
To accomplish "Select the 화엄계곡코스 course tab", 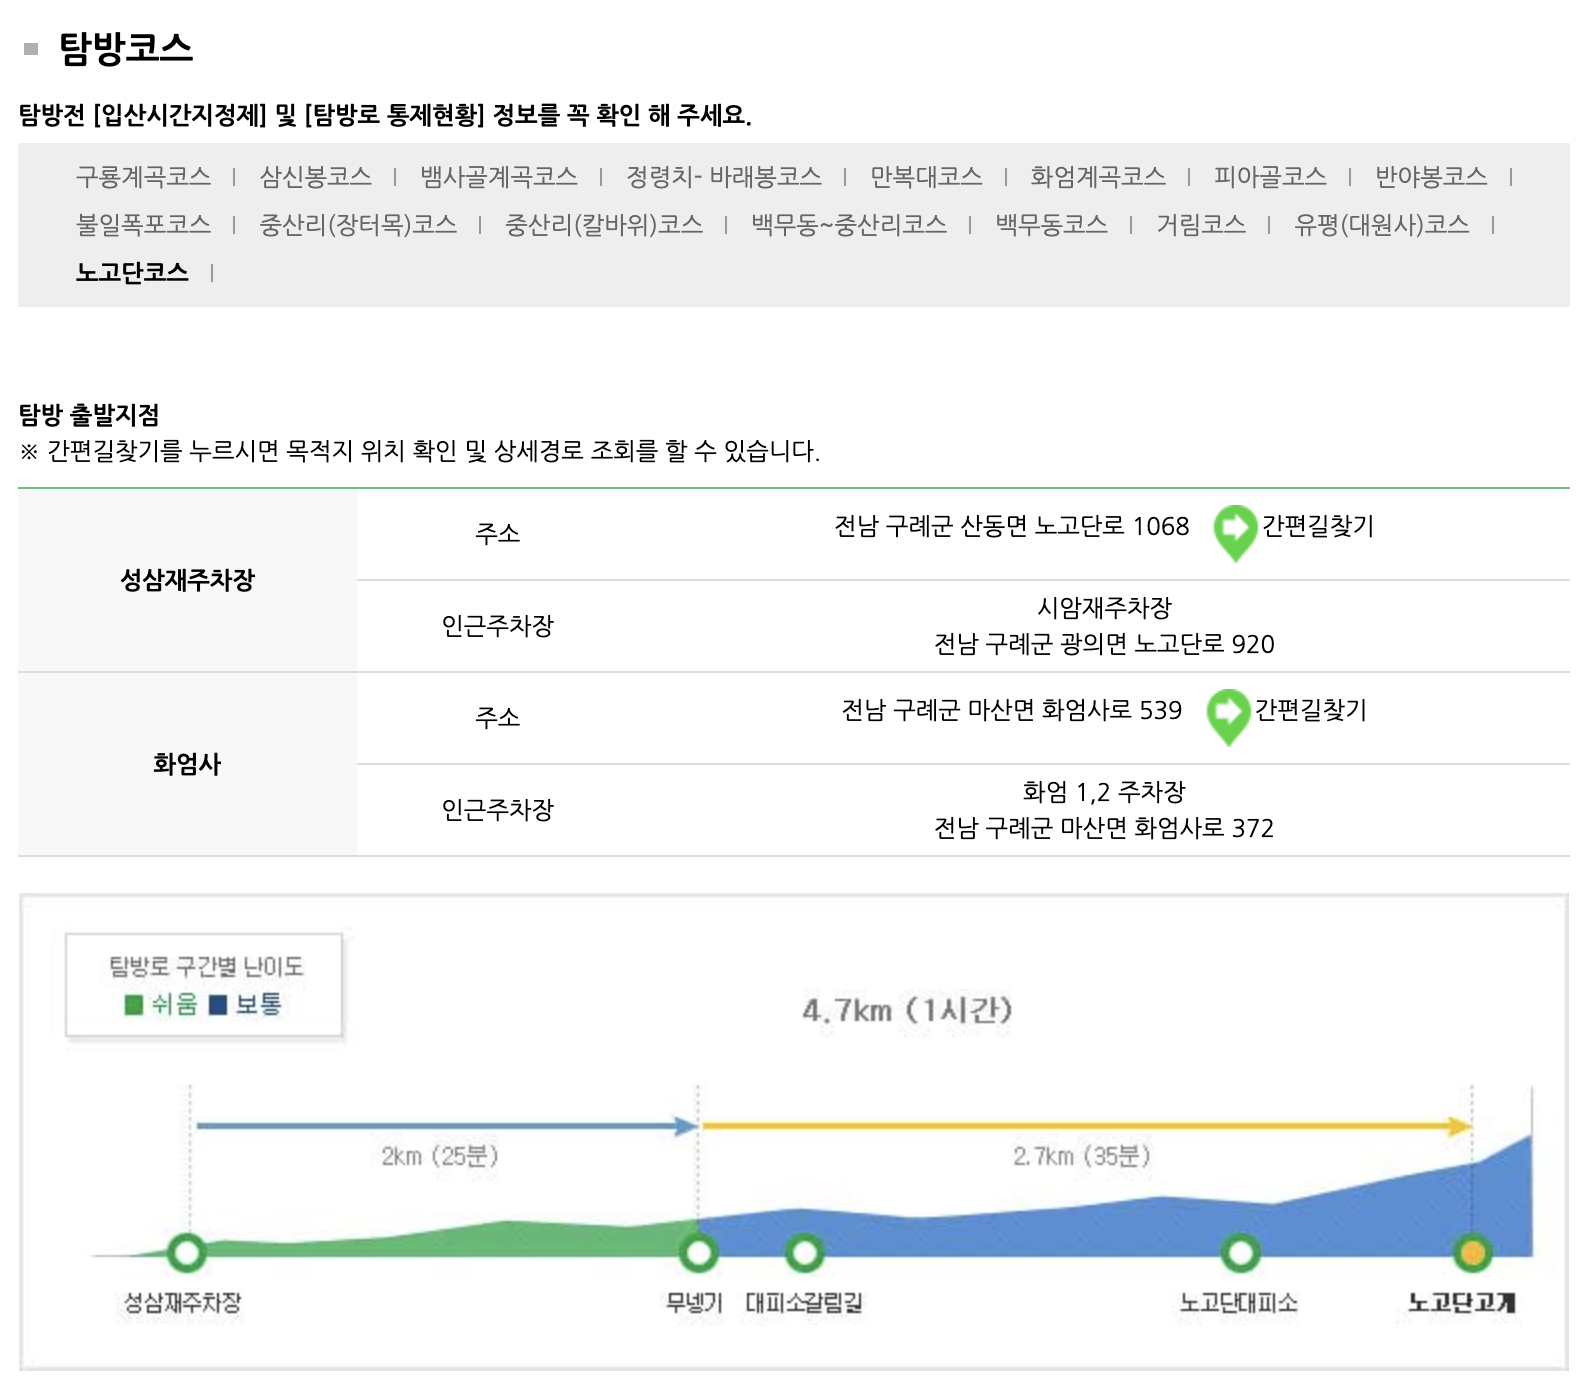I will tap(1098, 177).
